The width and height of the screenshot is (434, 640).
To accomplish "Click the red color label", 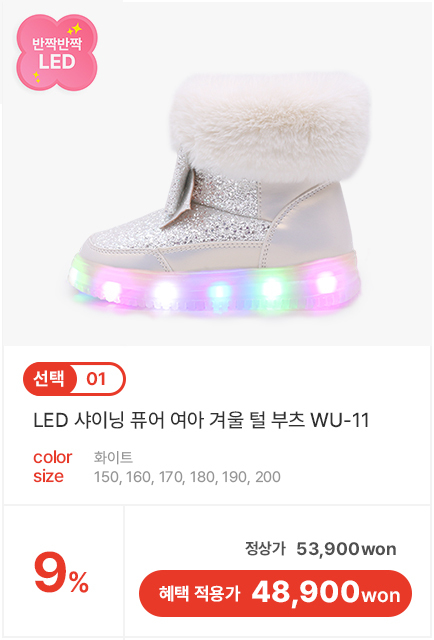I will [52, 457].
